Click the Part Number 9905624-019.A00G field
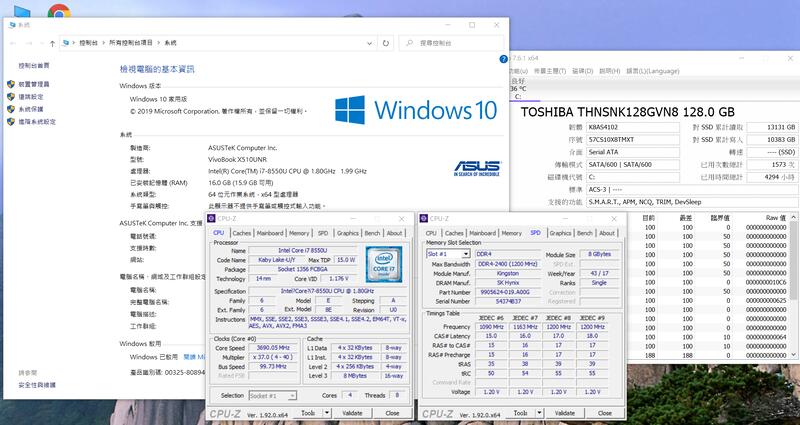The image size is (800, 425). [508, 292]
